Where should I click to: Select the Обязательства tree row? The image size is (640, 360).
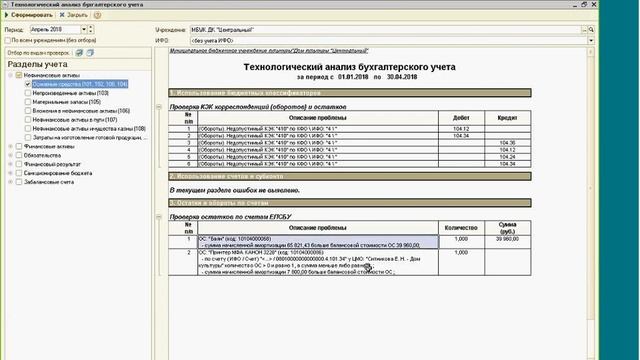click(42, 155)
